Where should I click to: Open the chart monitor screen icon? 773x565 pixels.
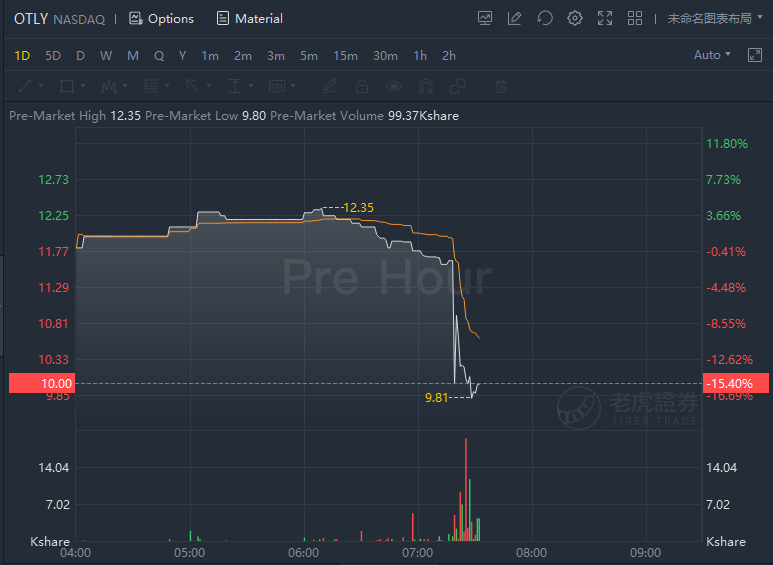point(485,19)
